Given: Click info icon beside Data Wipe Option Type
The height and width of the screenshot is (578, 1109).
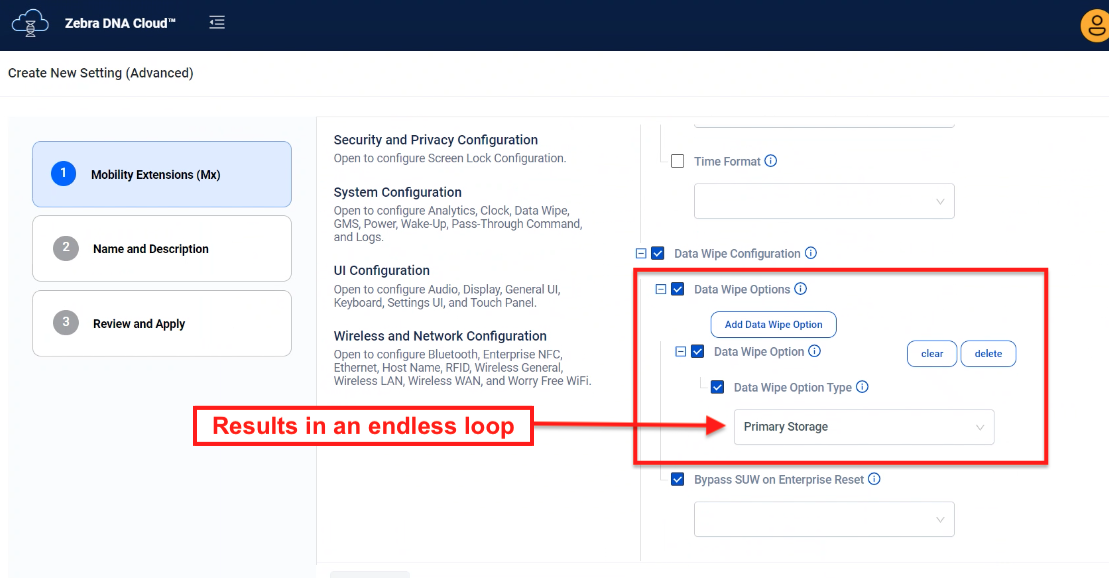Looking at the screenshot, I should click(x=862, y=387).
